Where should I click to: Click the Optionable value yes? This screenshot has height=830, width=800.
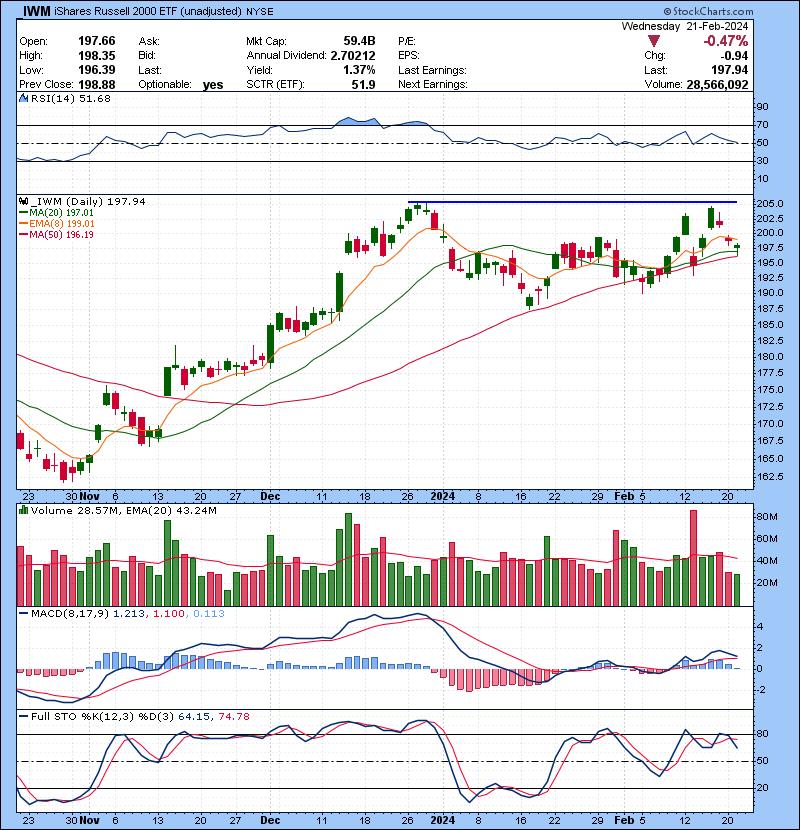click(x=213, y=85)
